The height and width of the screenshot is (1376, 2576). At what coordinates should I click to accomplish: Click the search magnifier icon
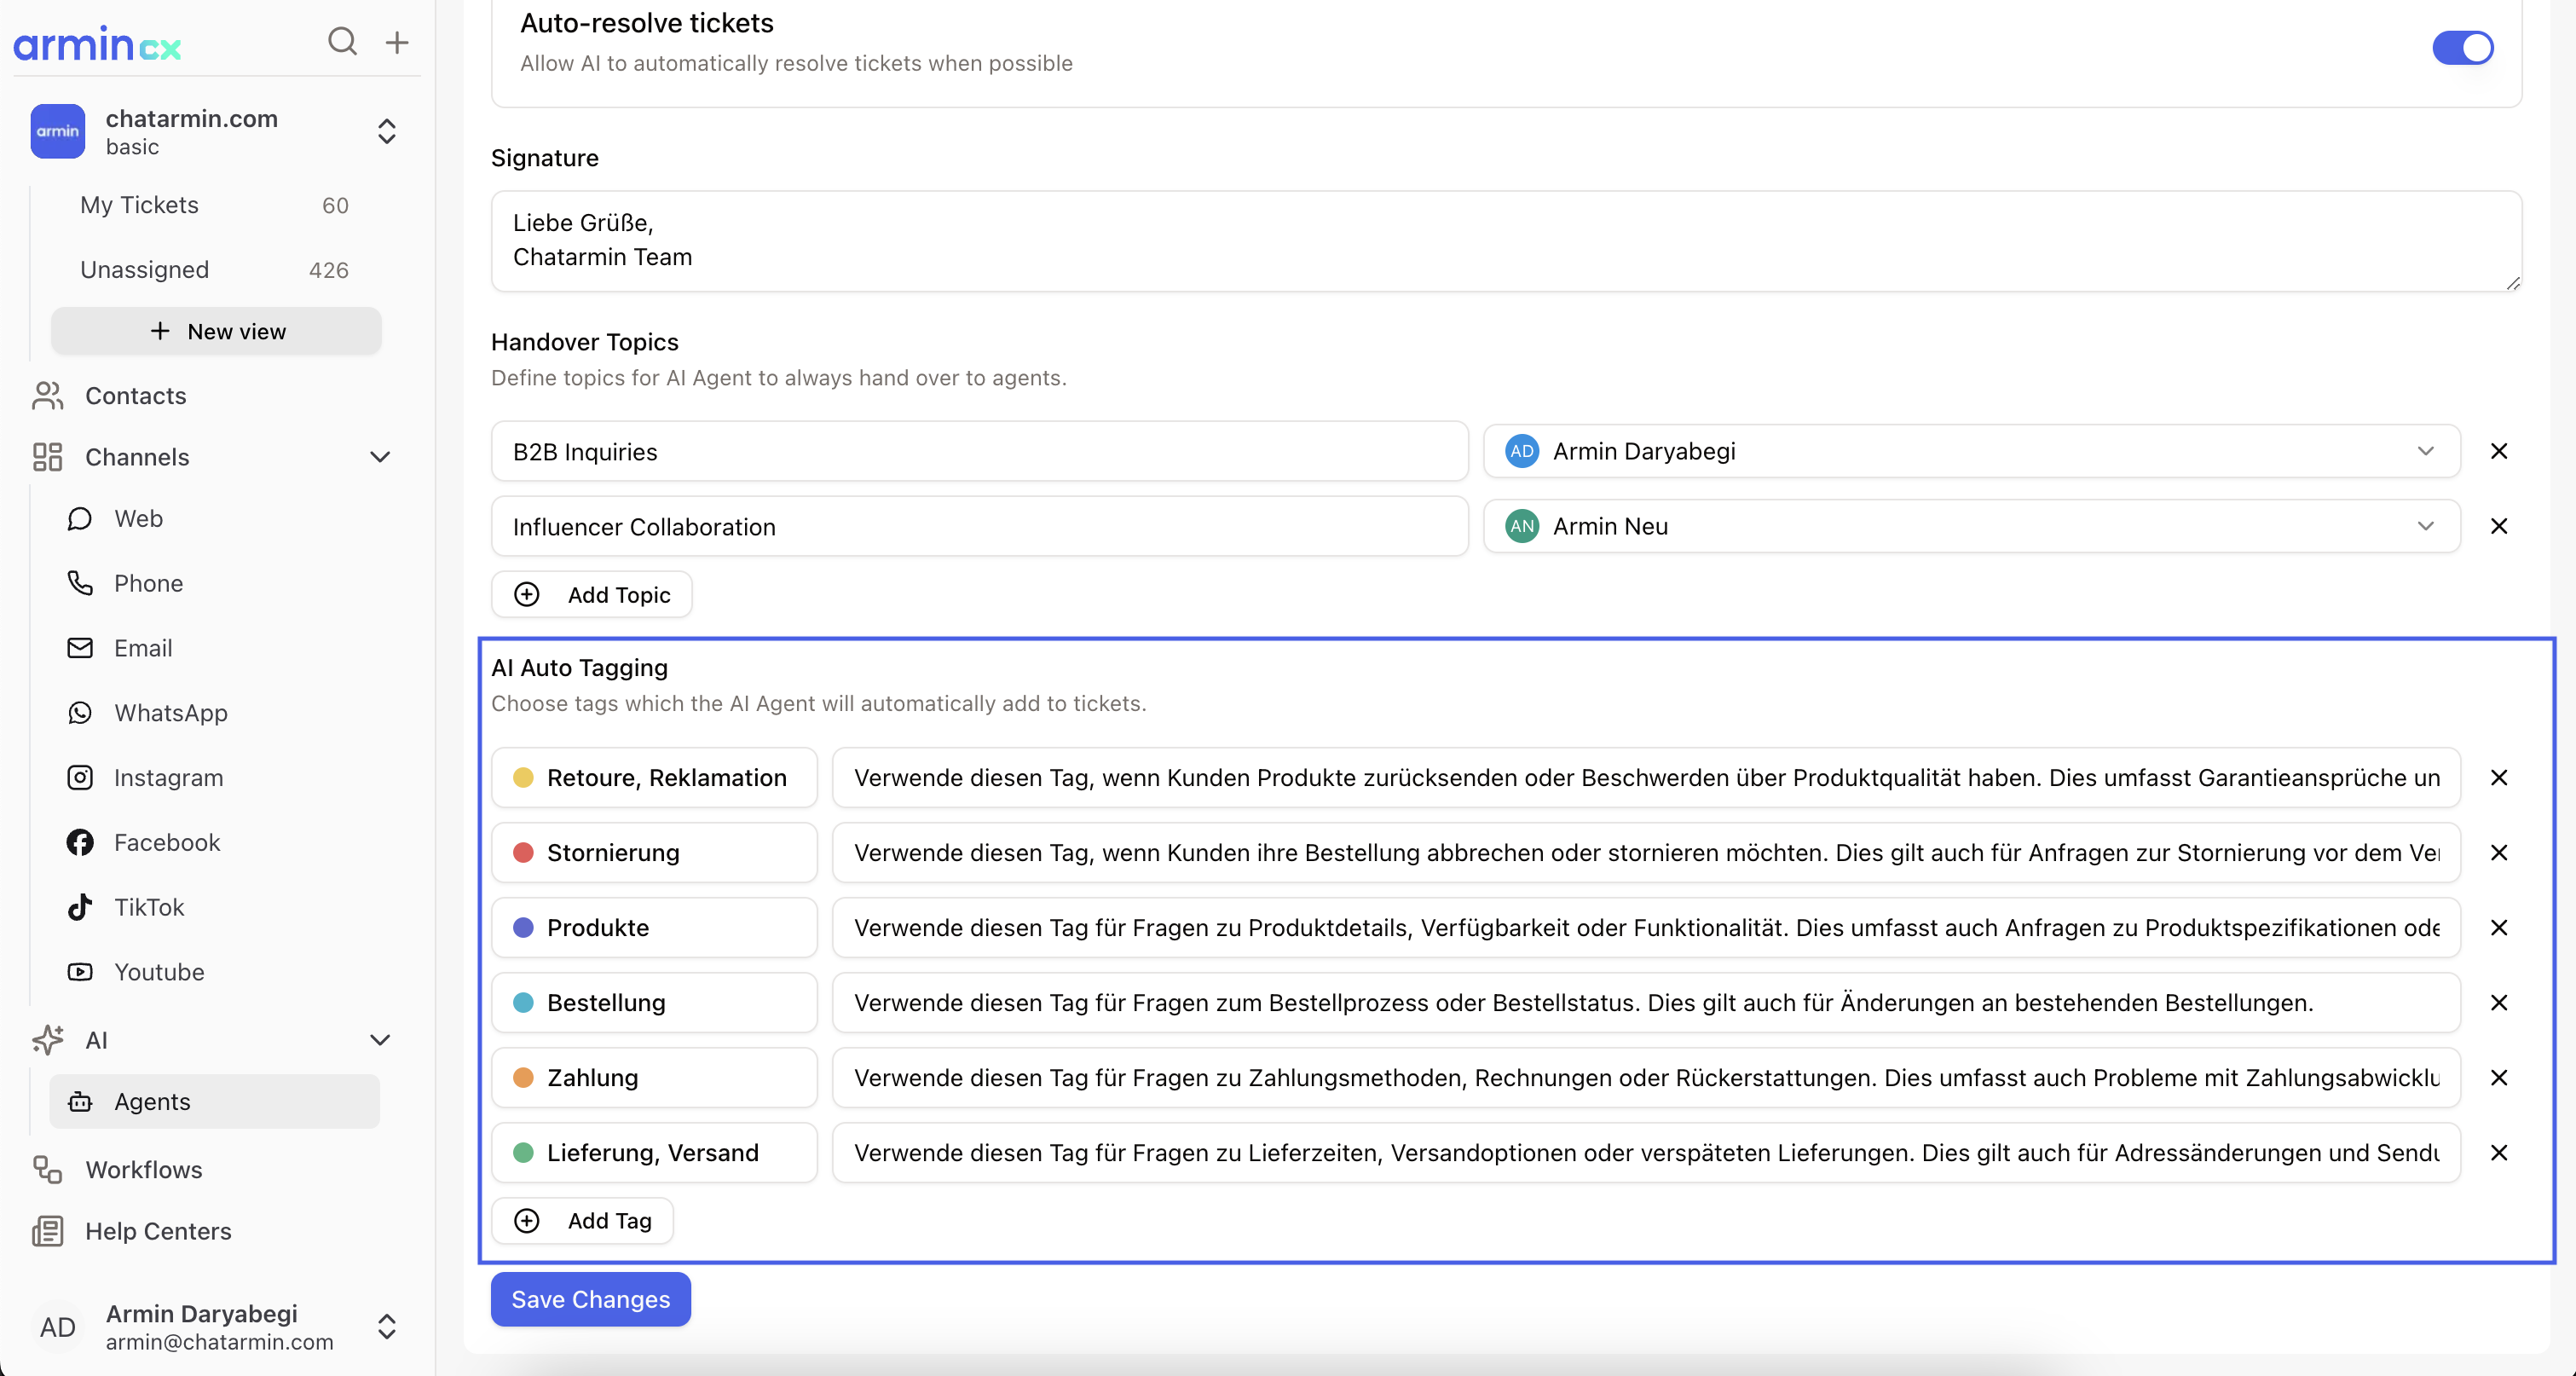point(342,41)
